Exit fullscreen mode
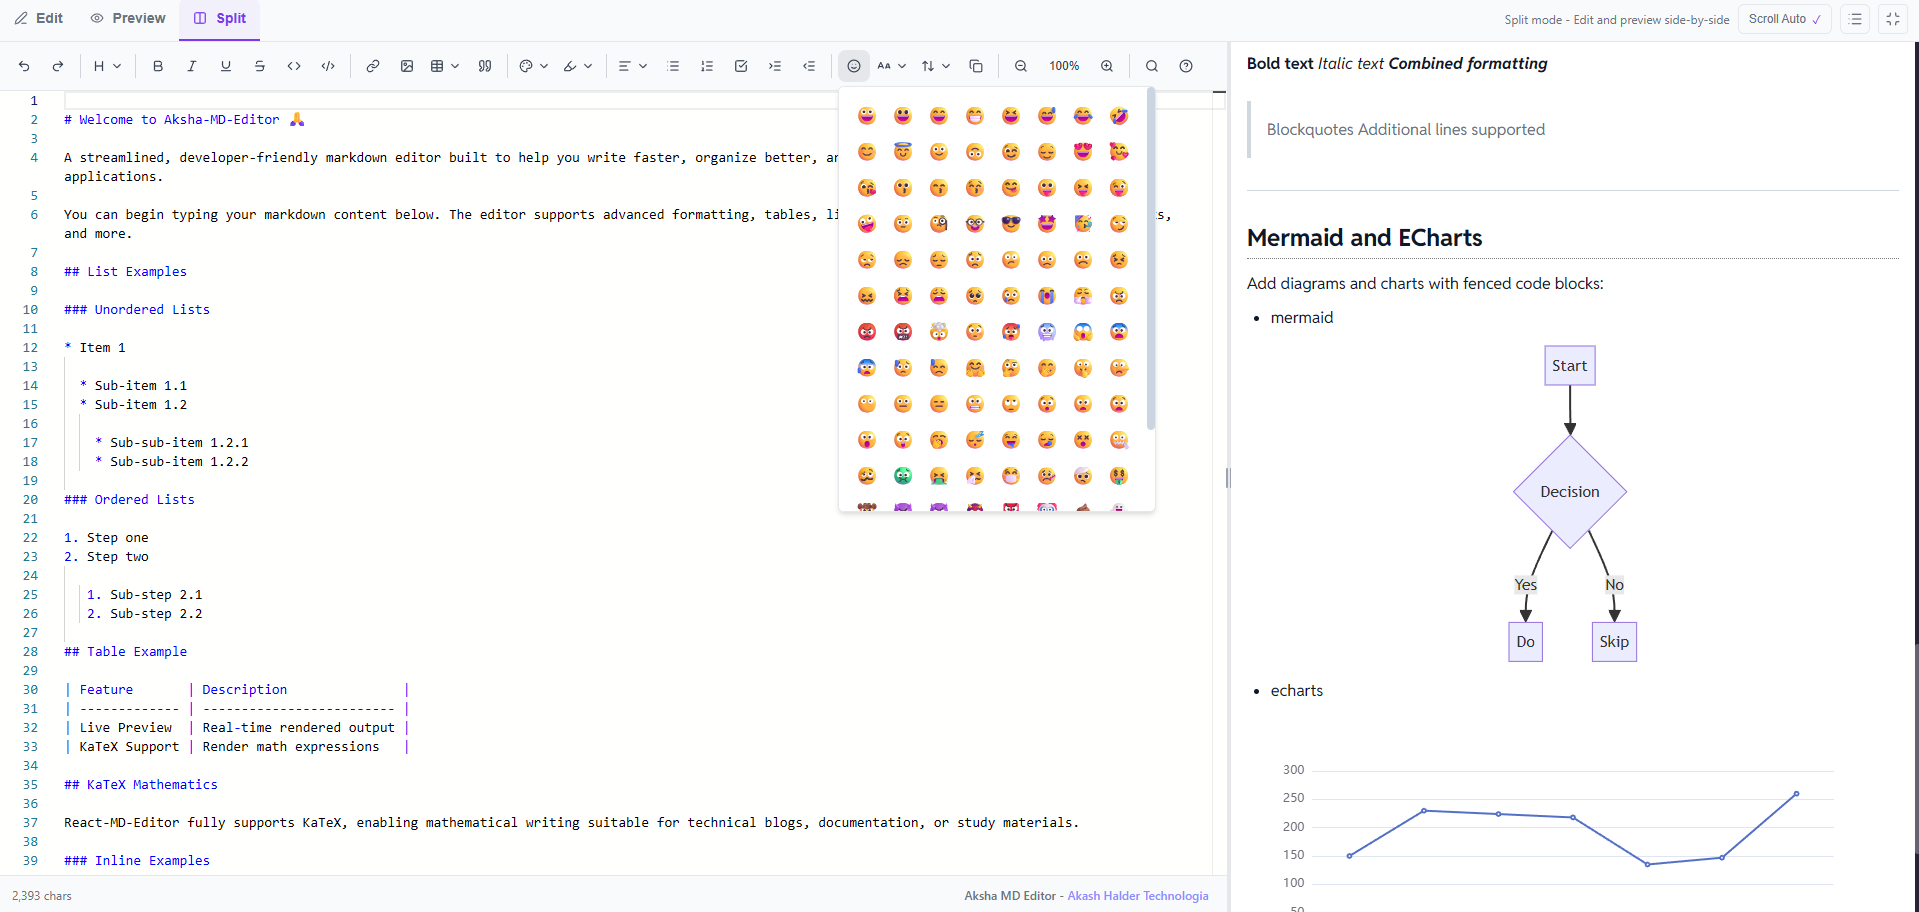This screenshot has height=912, width=1919. 1893,19
